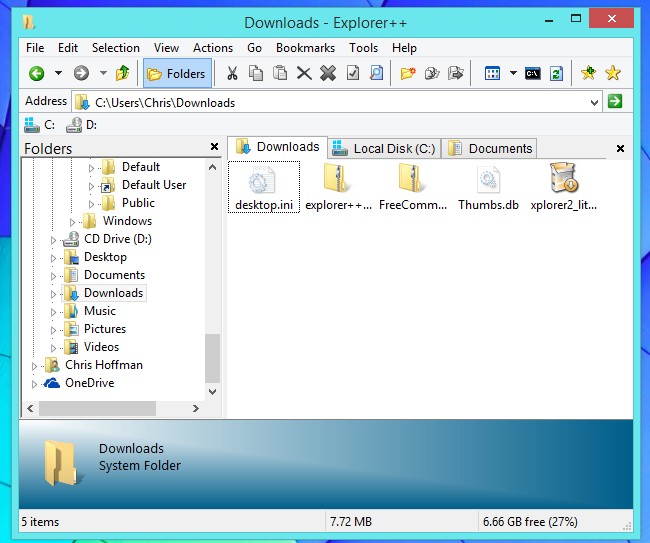Select Desktop in the folder tree
The height and width of the screenshot is (543, 650).
coord(105,257)
